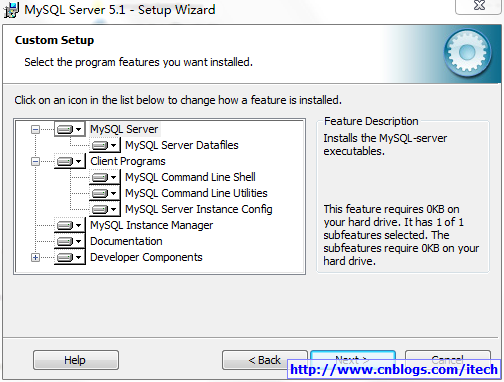Screen dimensions: 504x382
Task: Open install-option dropdown for MySQL Command Line Utilities
Action: pos(104,193)
